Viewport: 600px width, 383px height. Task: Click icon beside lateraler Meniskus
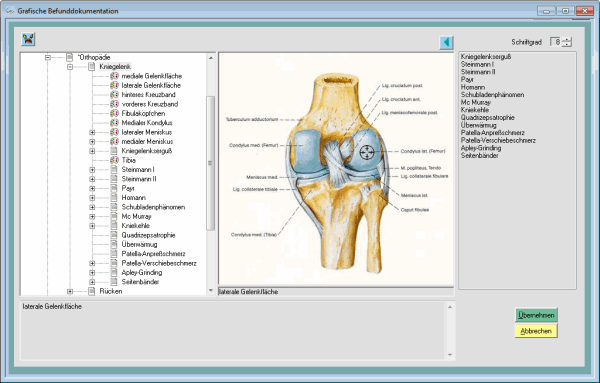[114, 132]
